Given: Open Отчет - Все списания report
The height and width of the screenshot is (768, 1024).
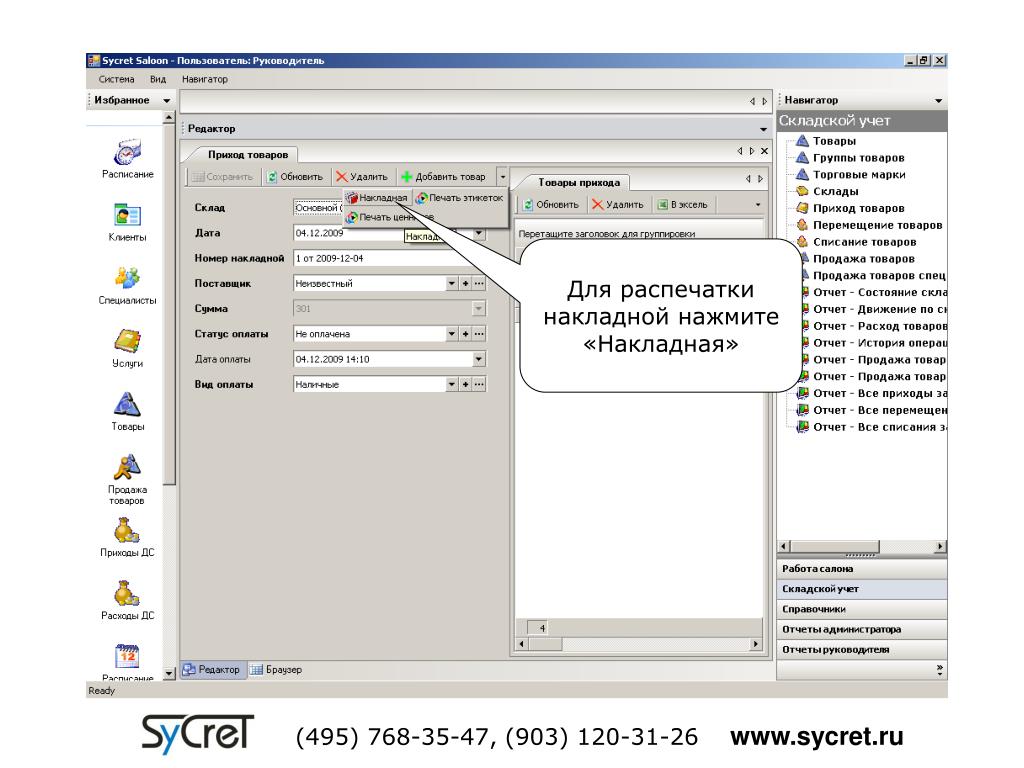Looking at the screenshot, I should [879, 427].
